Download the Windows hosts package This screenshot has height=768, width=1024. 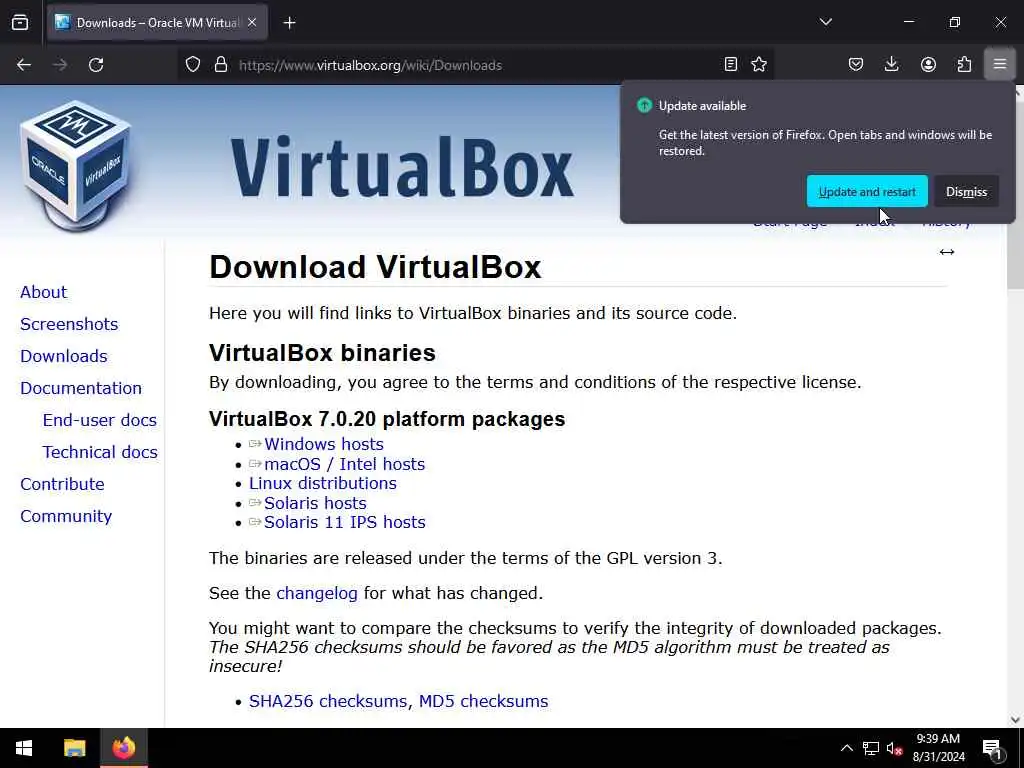point(323,444)
